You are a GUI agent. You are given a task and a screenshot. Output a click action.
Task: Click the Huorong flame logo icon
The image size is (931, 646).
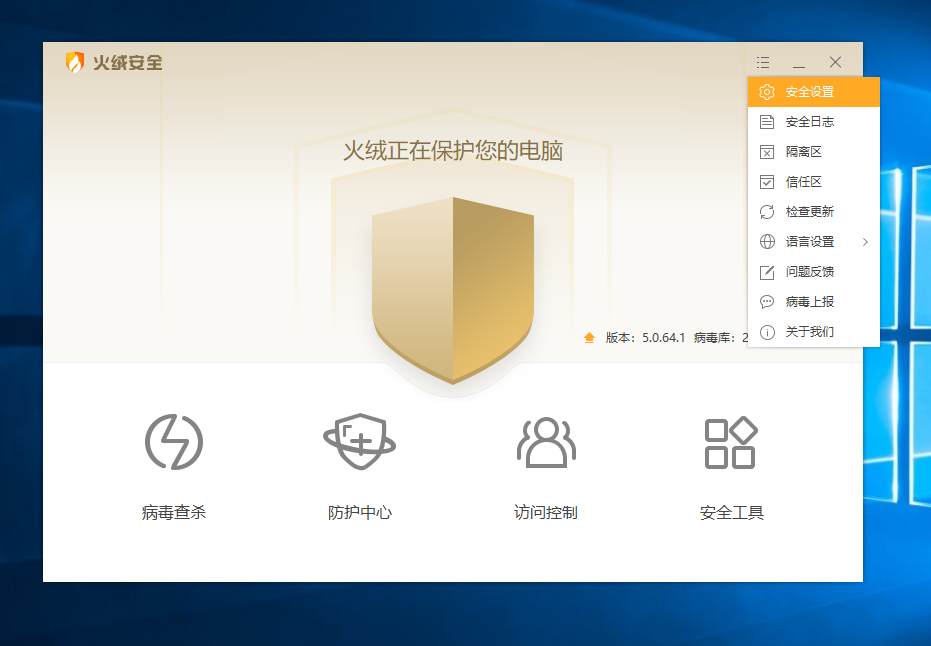(x=74, y=62)
